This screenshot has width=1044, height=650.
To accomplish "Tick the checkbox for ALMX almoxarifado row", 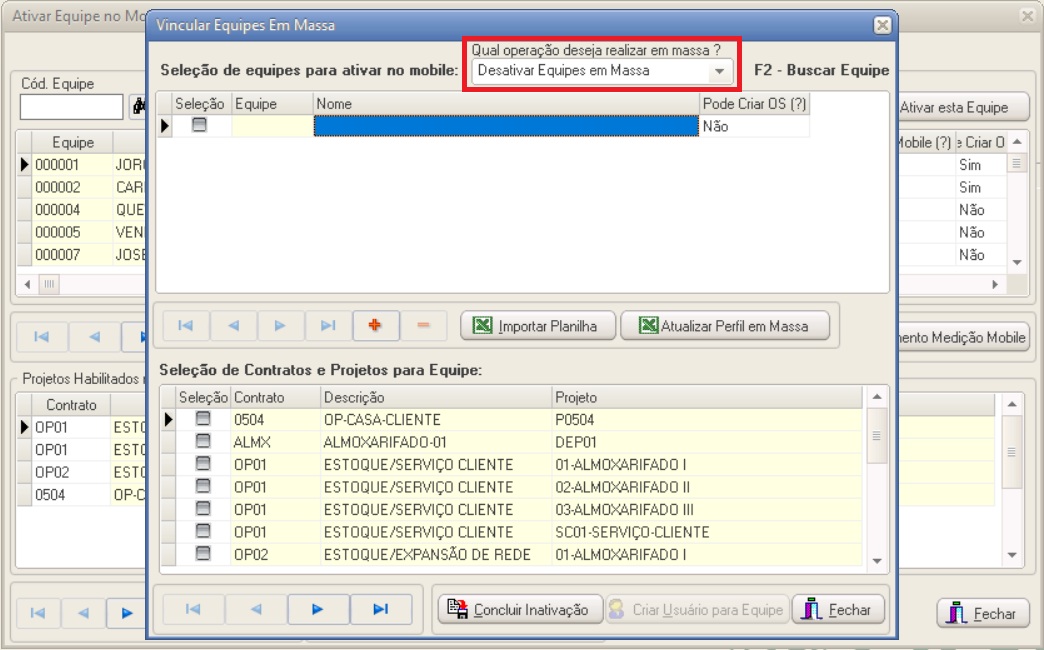I will pos(203,442).
